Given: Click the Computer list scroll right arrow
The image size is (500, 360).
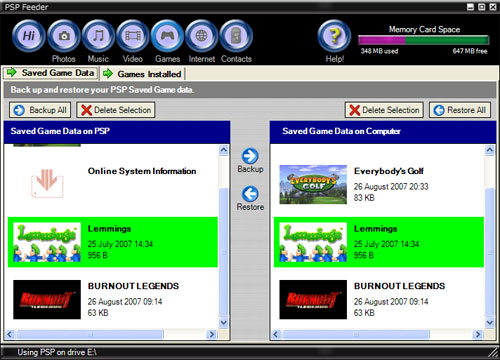Looking at the screenshot, I should (478, 334).
